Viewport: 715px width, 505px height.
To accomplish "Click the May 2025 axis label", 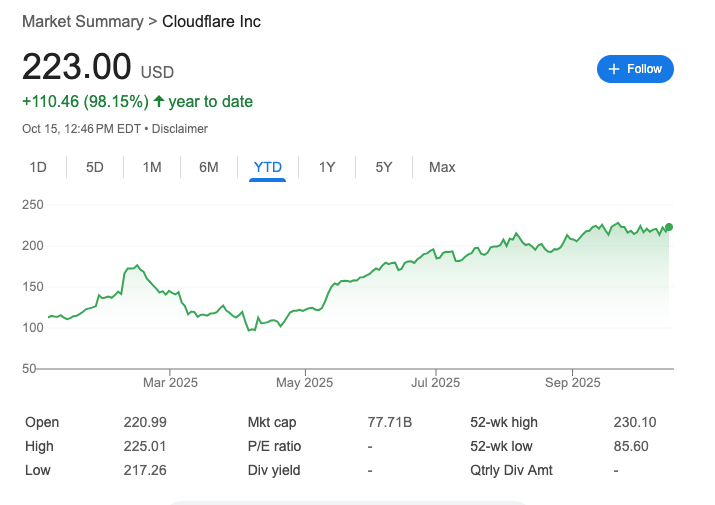I will [304, 383].
